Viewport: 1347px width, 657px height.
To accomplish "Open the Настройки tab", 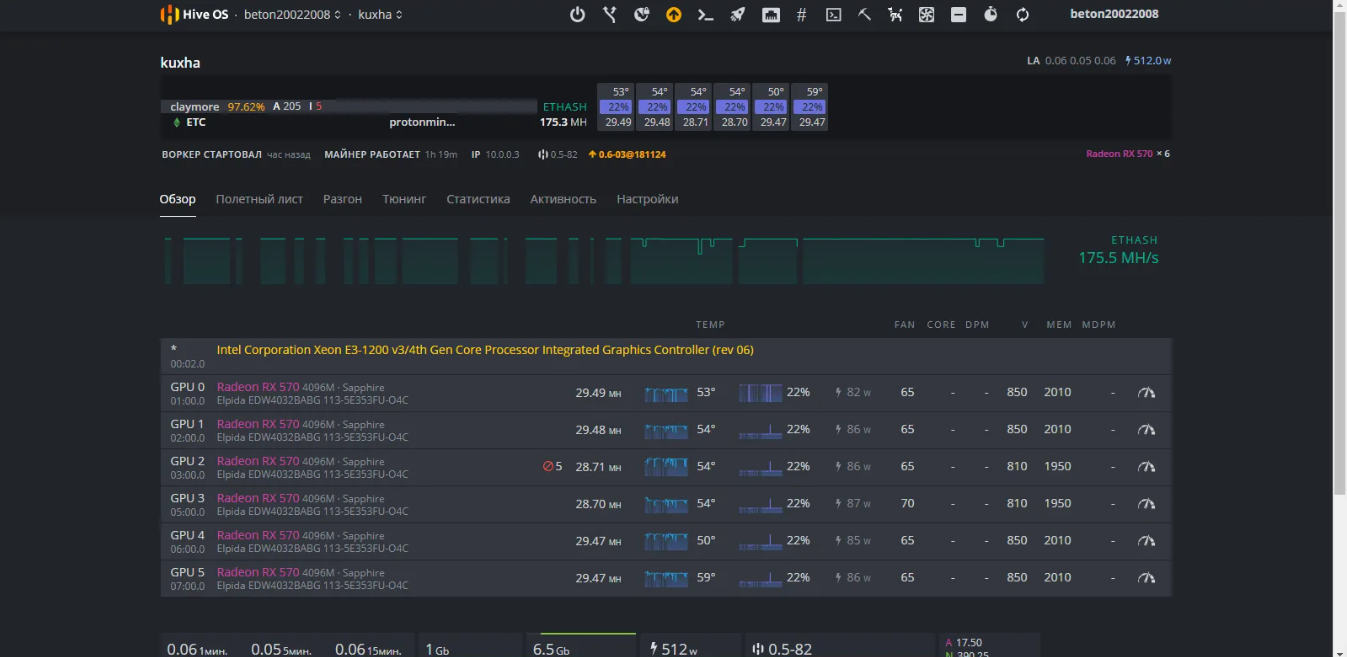I will point(647,199).
